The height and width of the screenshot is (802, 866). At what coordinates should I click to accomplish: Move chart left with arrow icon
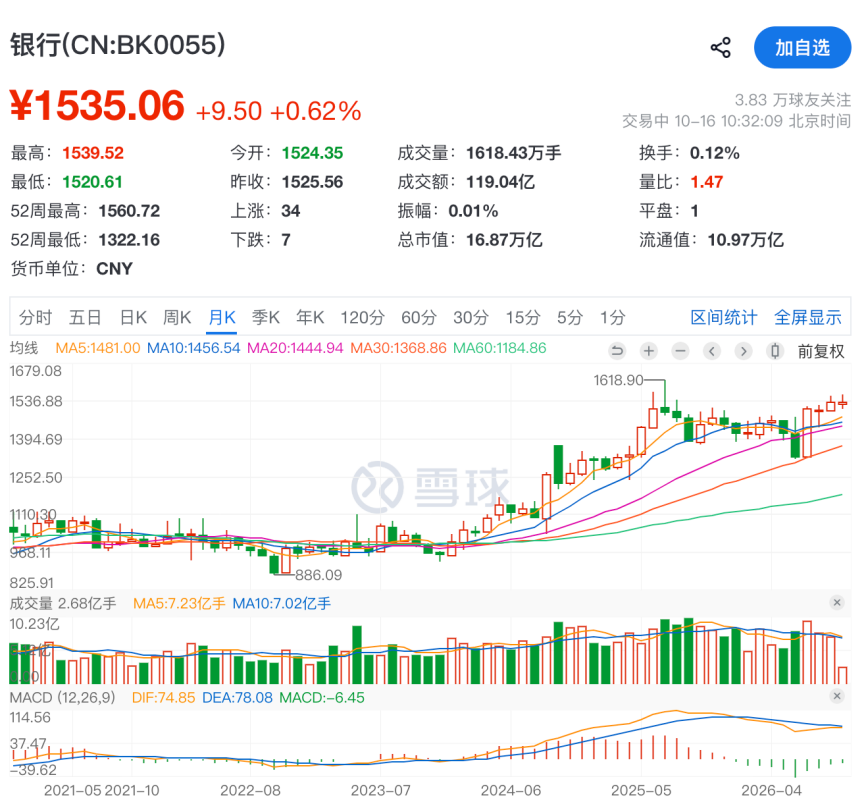coord(712,351)
